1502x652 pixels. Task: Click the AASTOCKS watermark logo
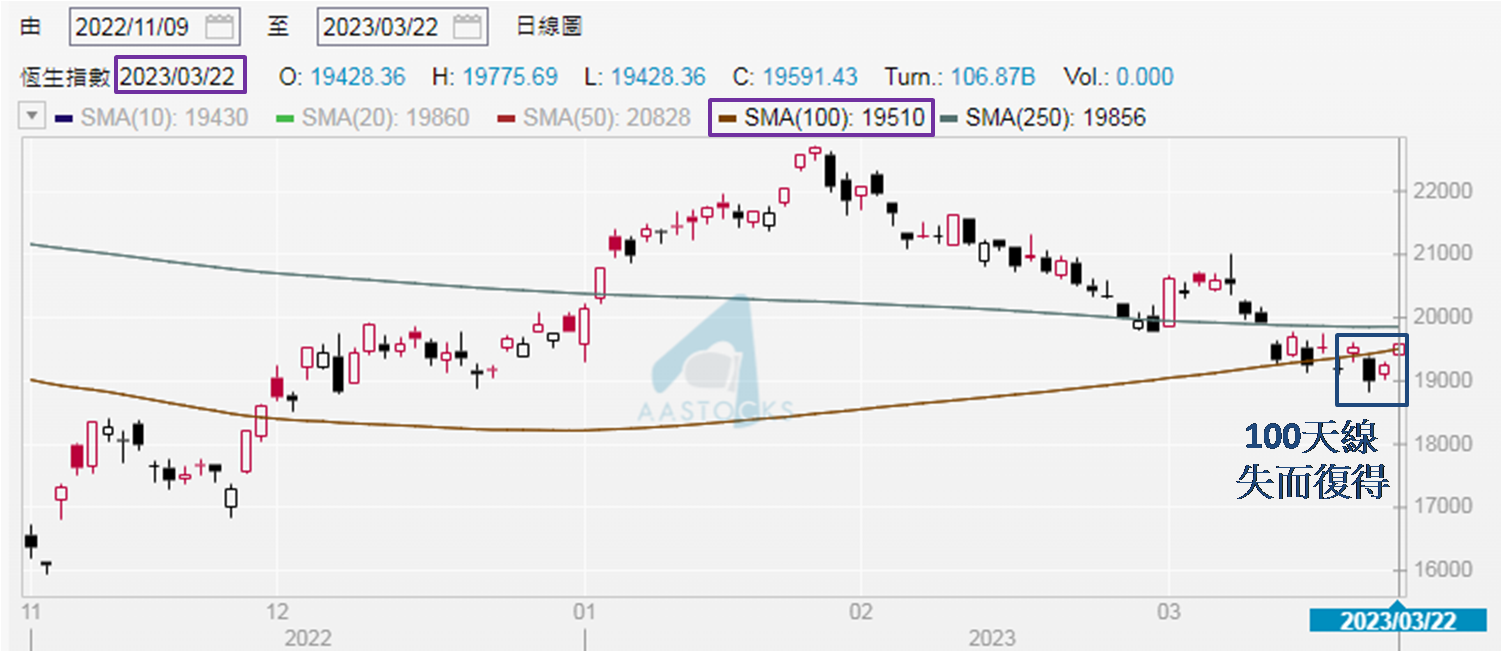[717, 368]
